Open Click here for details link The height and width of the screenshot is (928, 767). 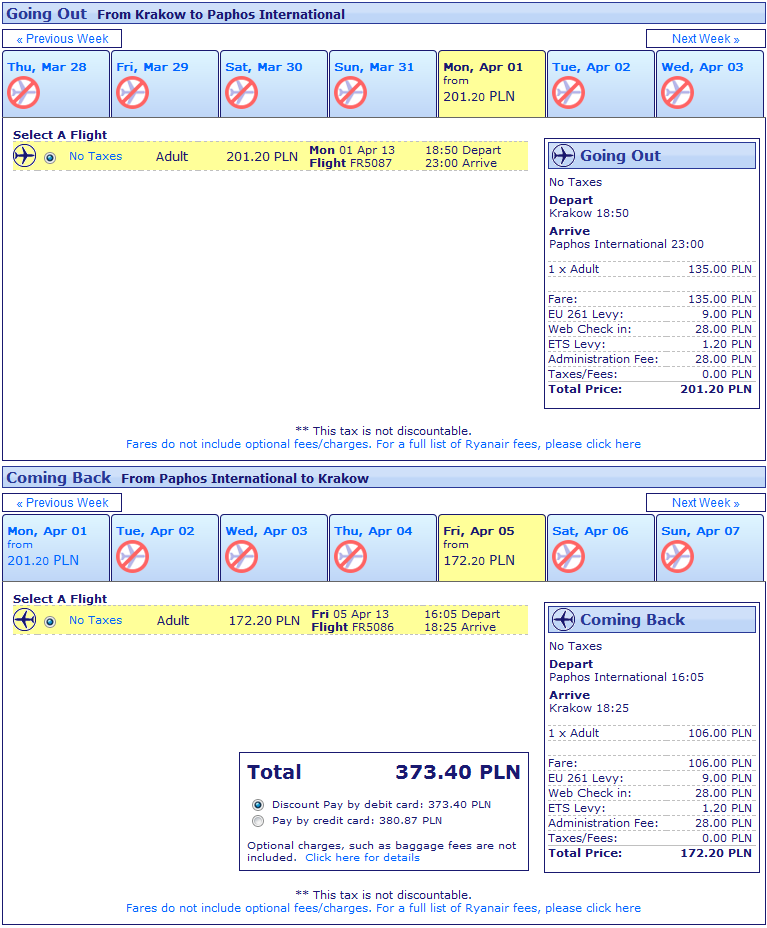pos(362,858)
